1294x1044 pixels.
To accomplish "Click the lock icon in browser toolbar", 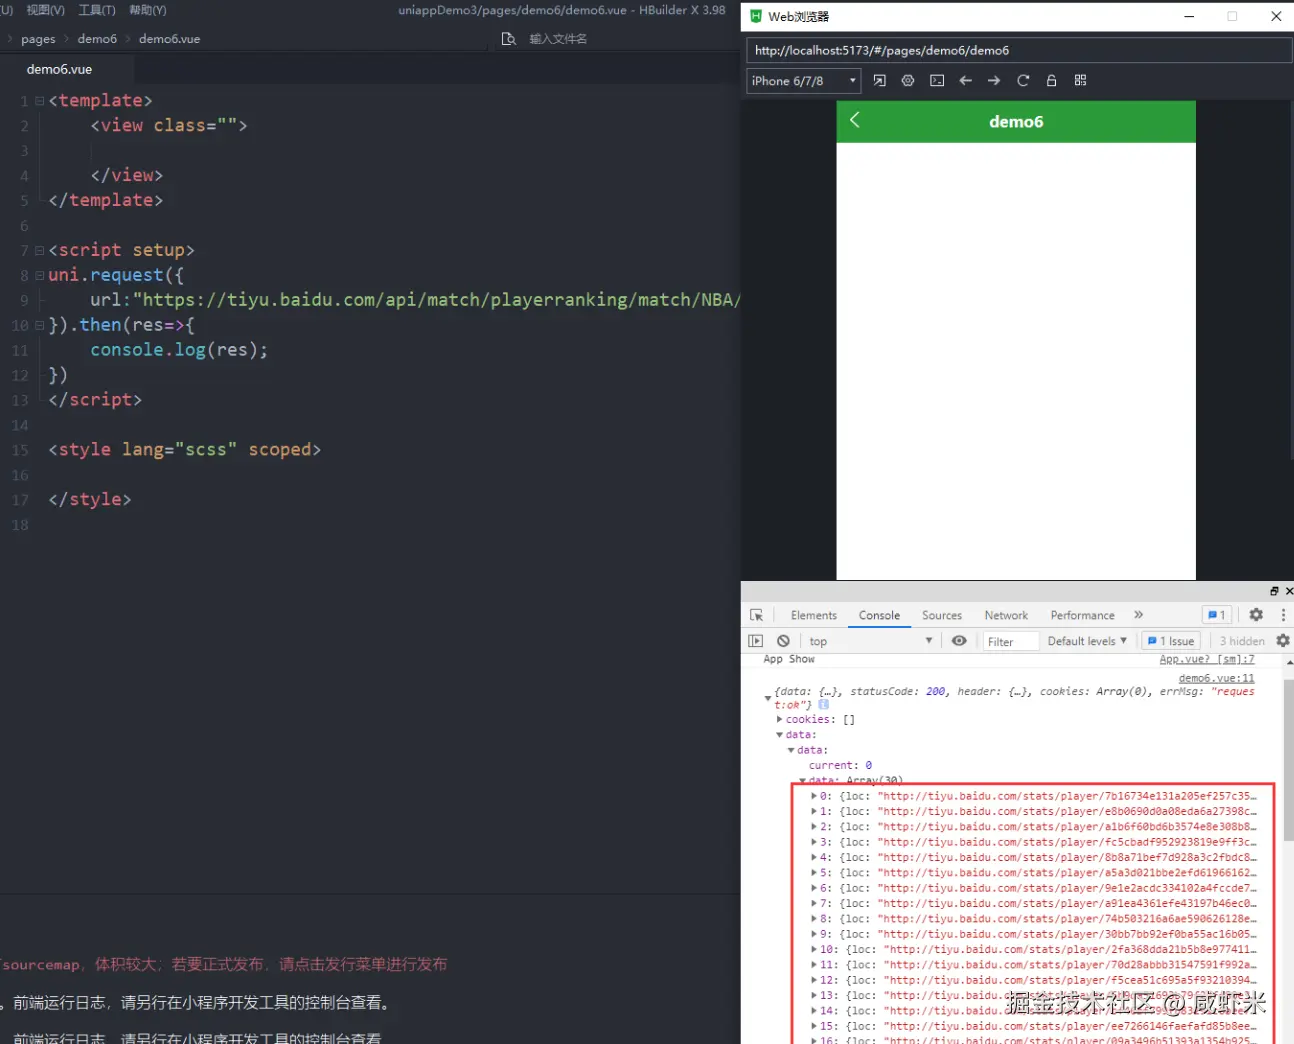I will pyautogui.click(x=1051, y=80).
